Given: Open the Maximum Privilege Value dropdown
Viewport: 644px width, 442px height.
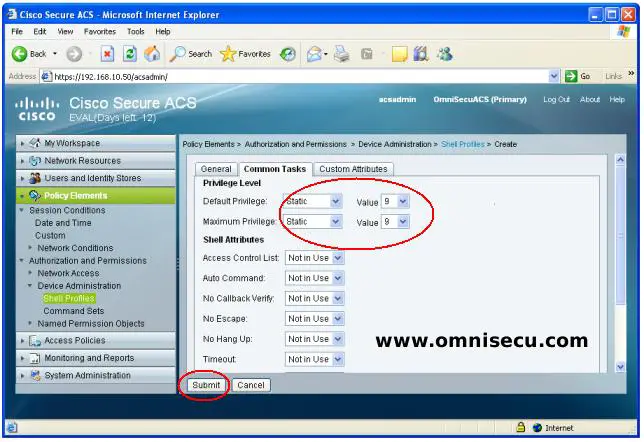Looking at the screenshot, I should tap(395, 221).
